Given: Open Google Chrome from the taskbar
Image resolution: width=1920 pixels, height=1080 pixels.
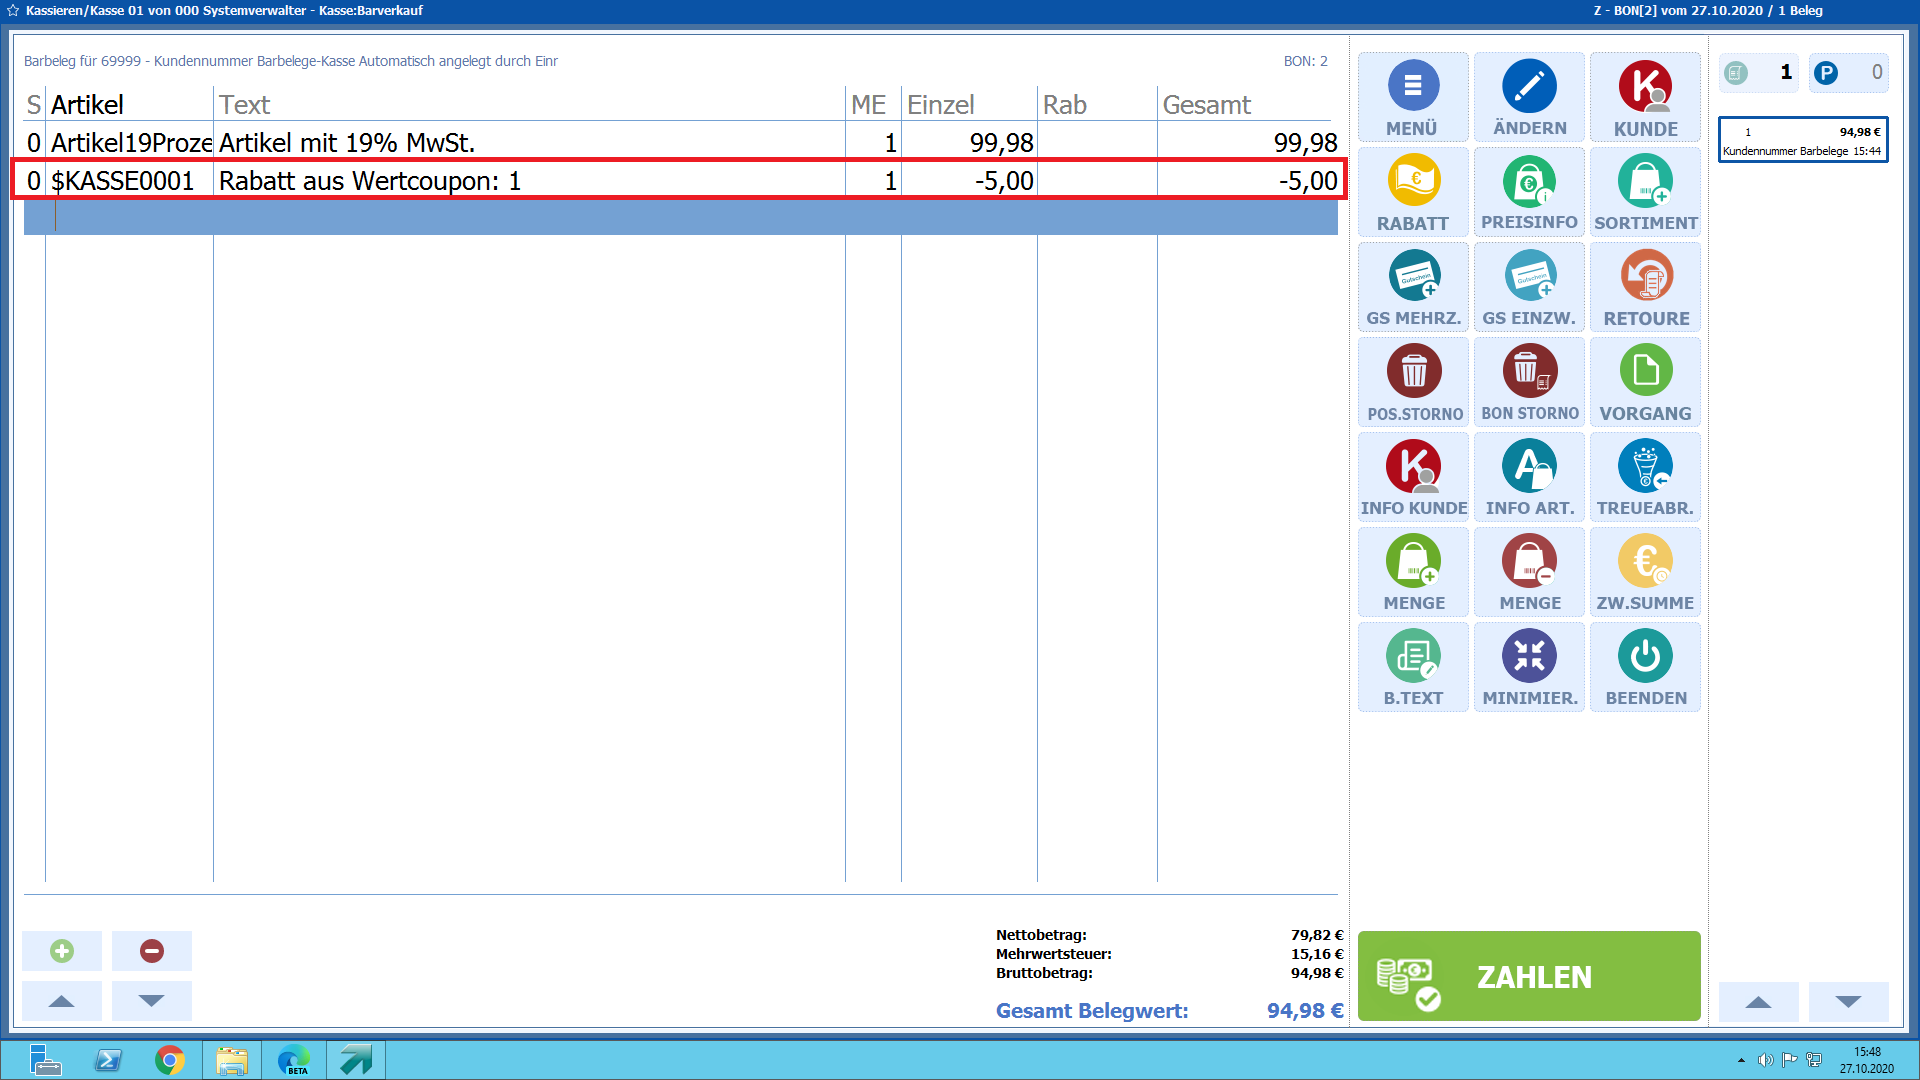Looking at the screenshot, I should pos(170,1060).
